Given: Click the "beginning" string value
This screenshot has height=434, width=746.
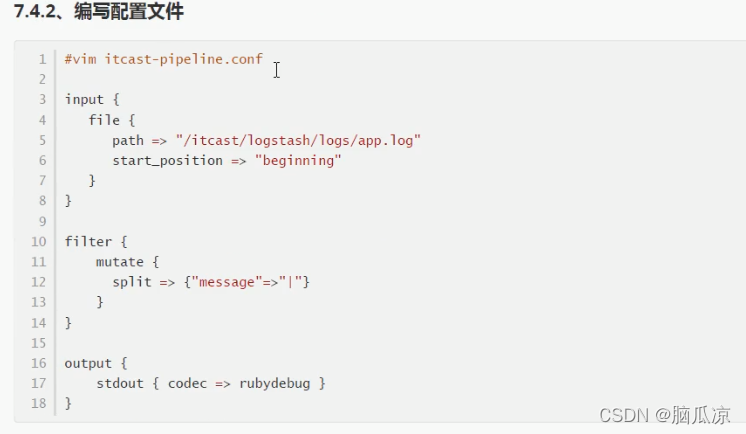Looking at the screenshot, I should tap(298, 160).
